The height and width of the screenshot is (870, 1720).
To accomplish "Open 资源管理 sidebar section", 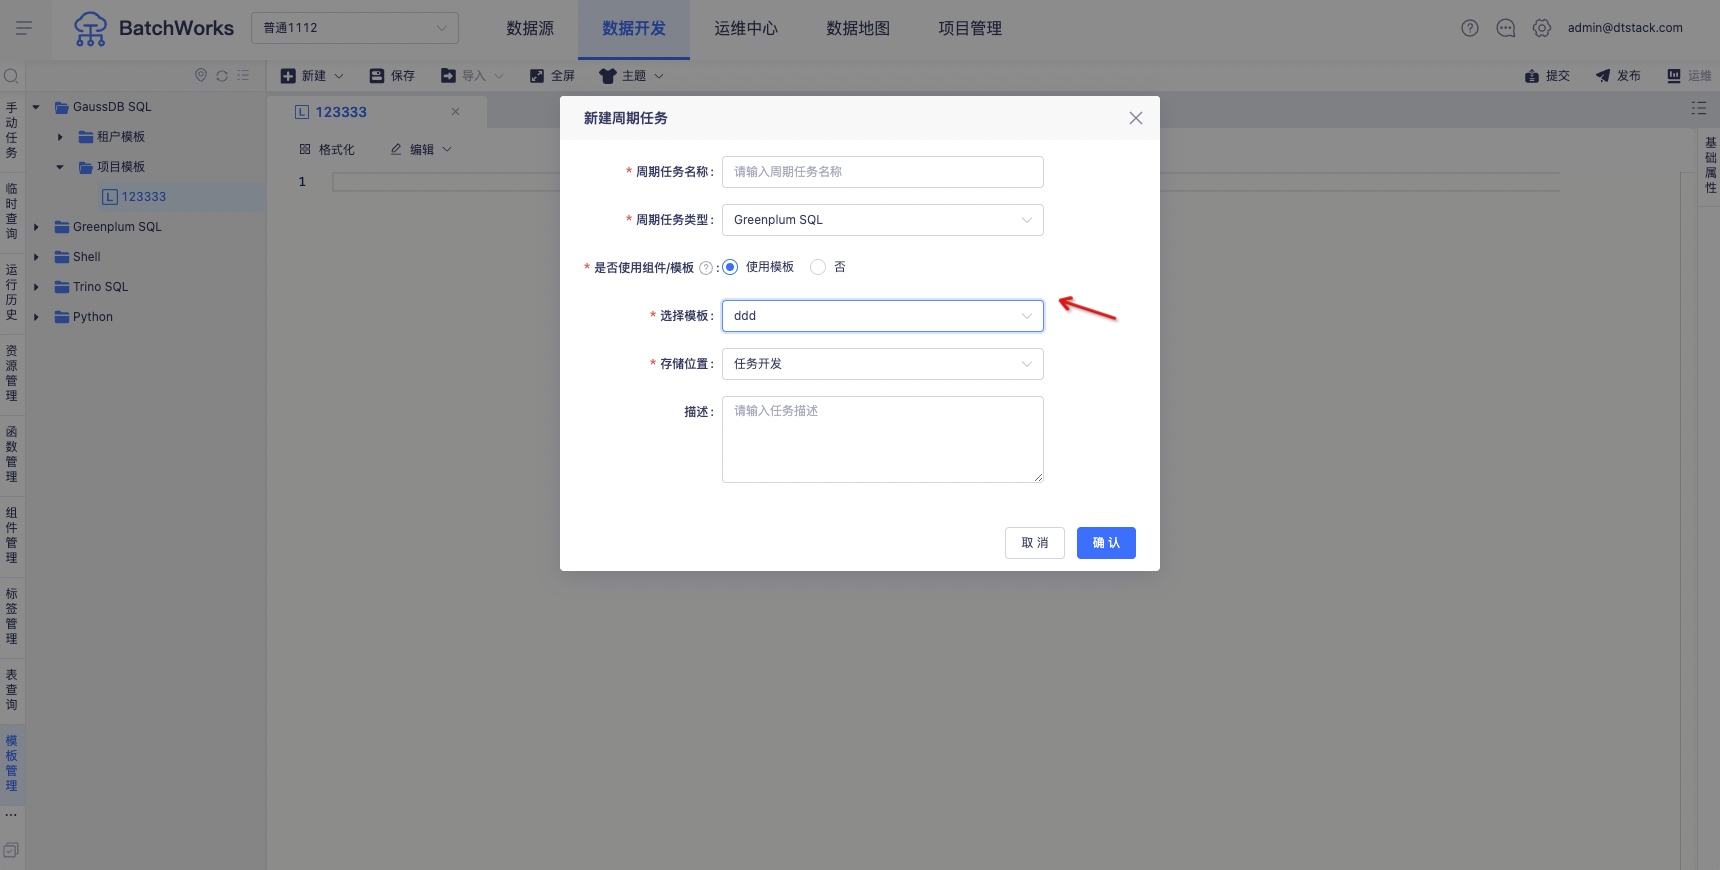I will (x=12, y=373).
